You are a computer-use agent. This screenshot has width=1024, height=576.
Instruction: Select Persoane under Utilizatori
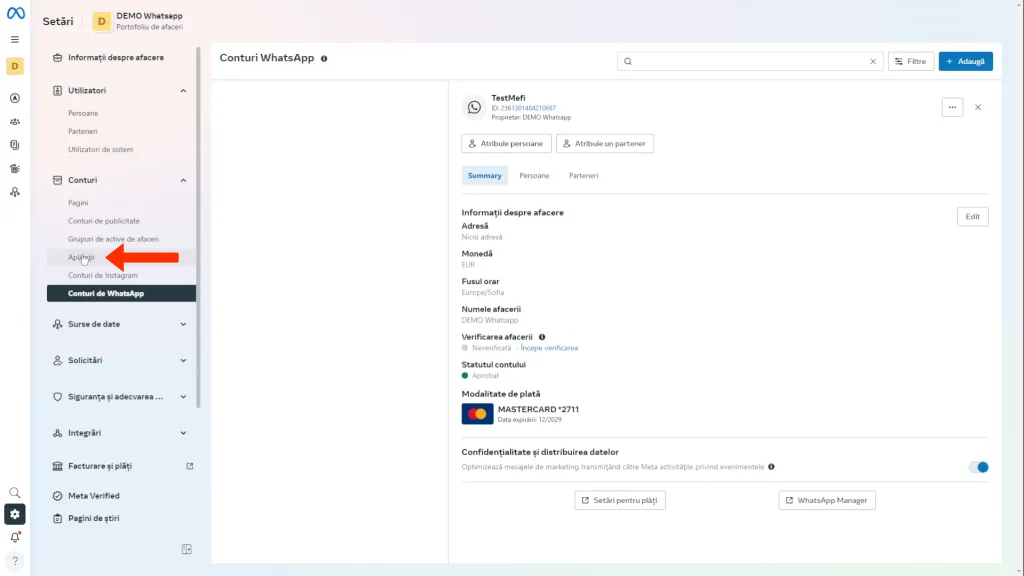tap(83, 114)
